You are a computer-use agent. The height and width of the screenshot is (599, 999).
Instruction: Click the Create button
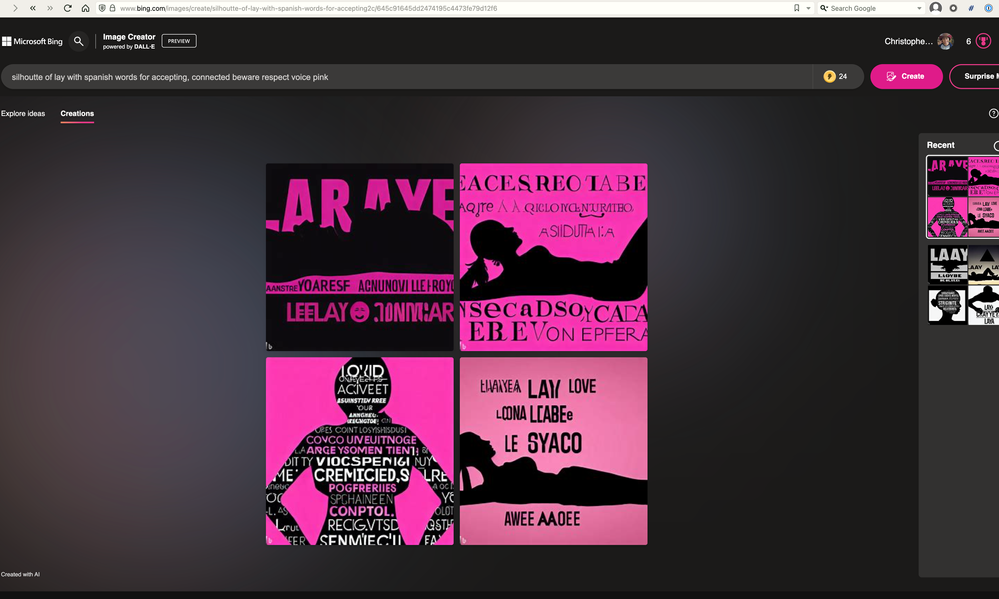[x=906, y=76]
